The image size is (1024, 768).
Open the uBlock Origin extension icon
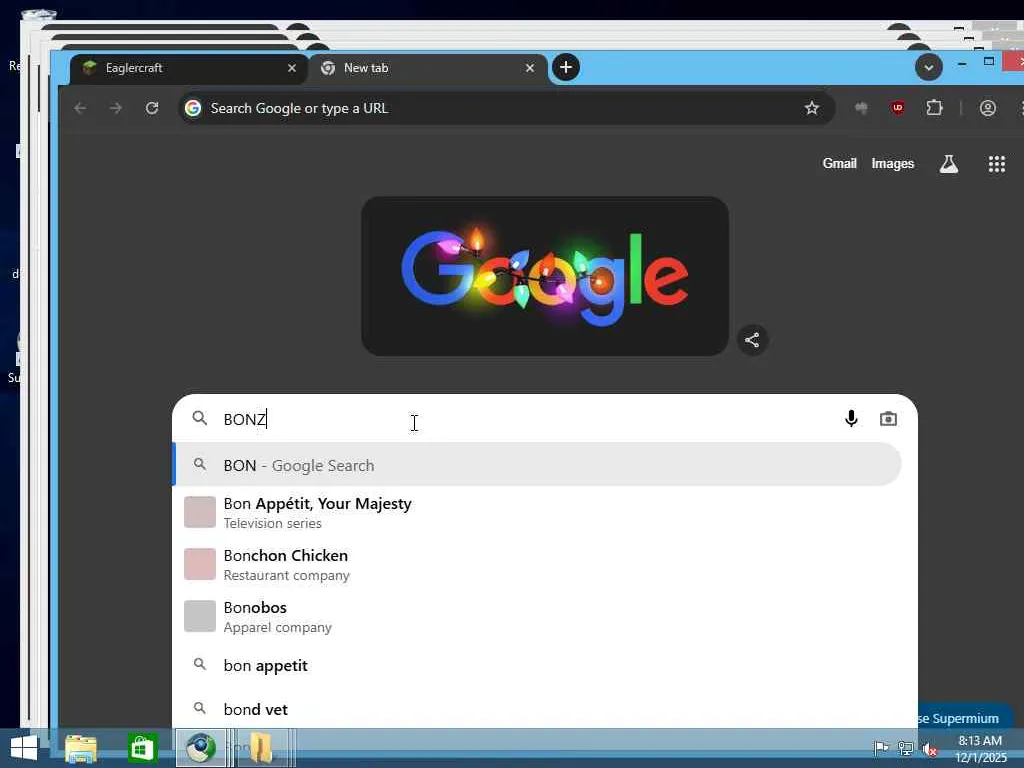click(x=898, y=108)
